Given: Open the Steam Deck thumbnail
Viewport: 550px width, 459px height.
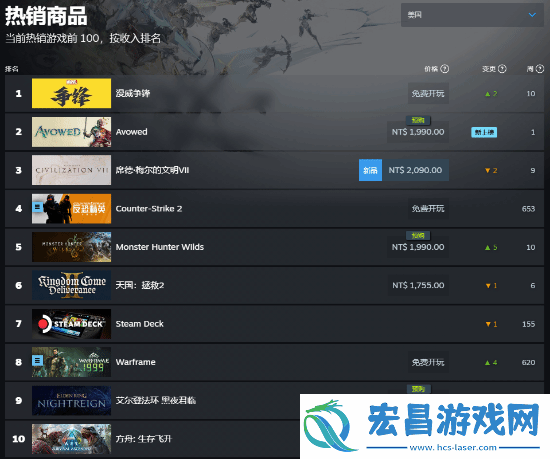Looking at the screenshot, I should (72, 324).
